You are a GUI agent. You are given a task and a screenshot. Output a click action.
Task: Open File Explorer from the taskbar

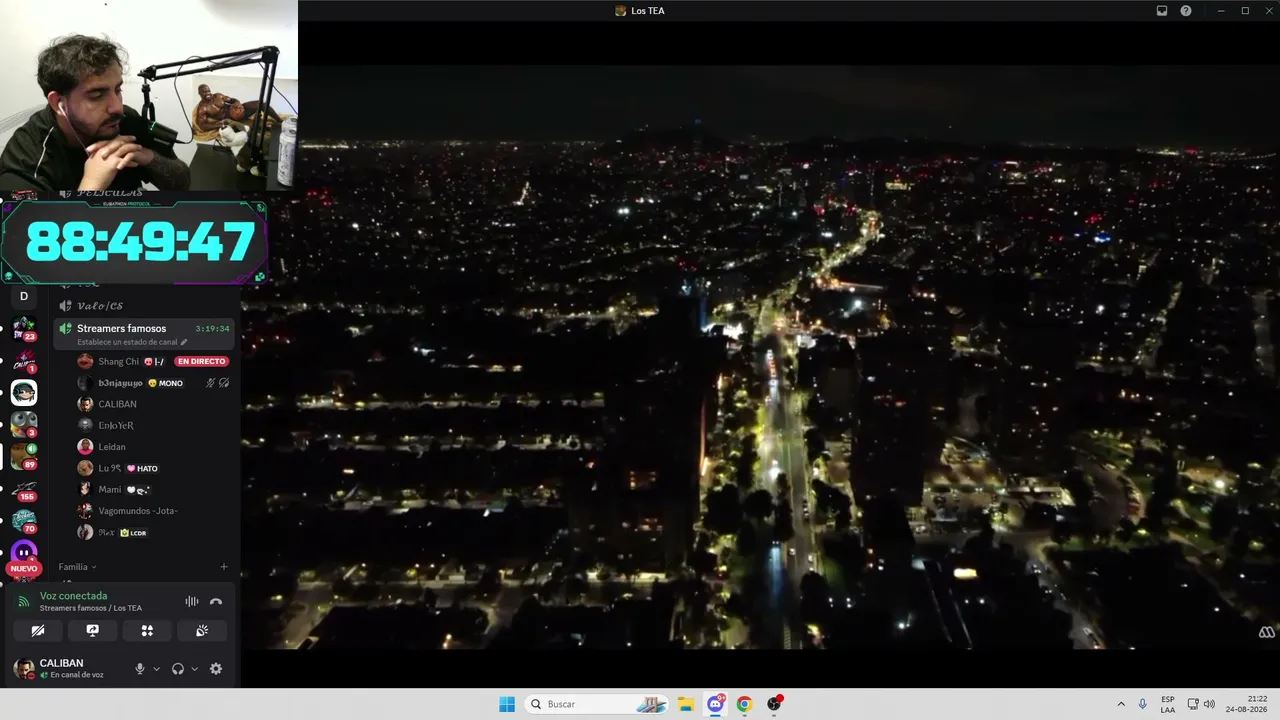click(686, 704)
